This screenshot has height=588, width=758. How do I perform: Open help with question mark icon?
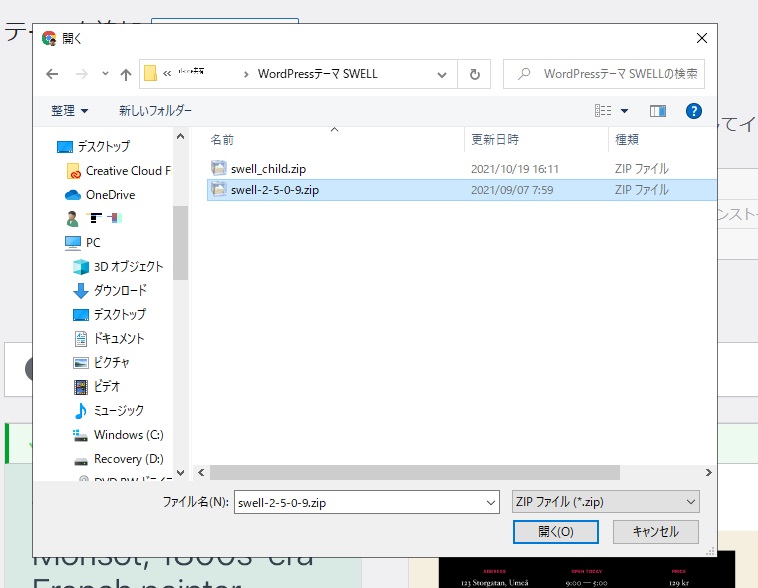(694, 111)
